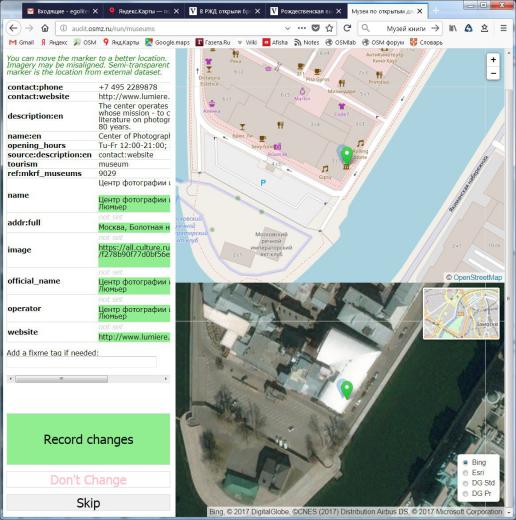
Task: Go back to previous page
Action: (13, 28)
